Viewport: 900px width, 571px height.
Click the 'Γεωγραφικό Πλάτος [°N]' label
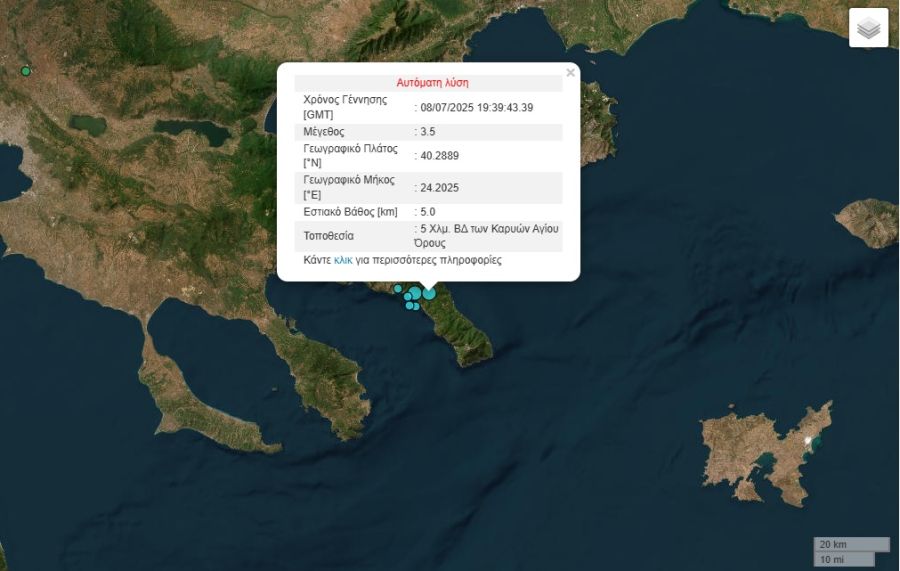click(x=350, y=155)
